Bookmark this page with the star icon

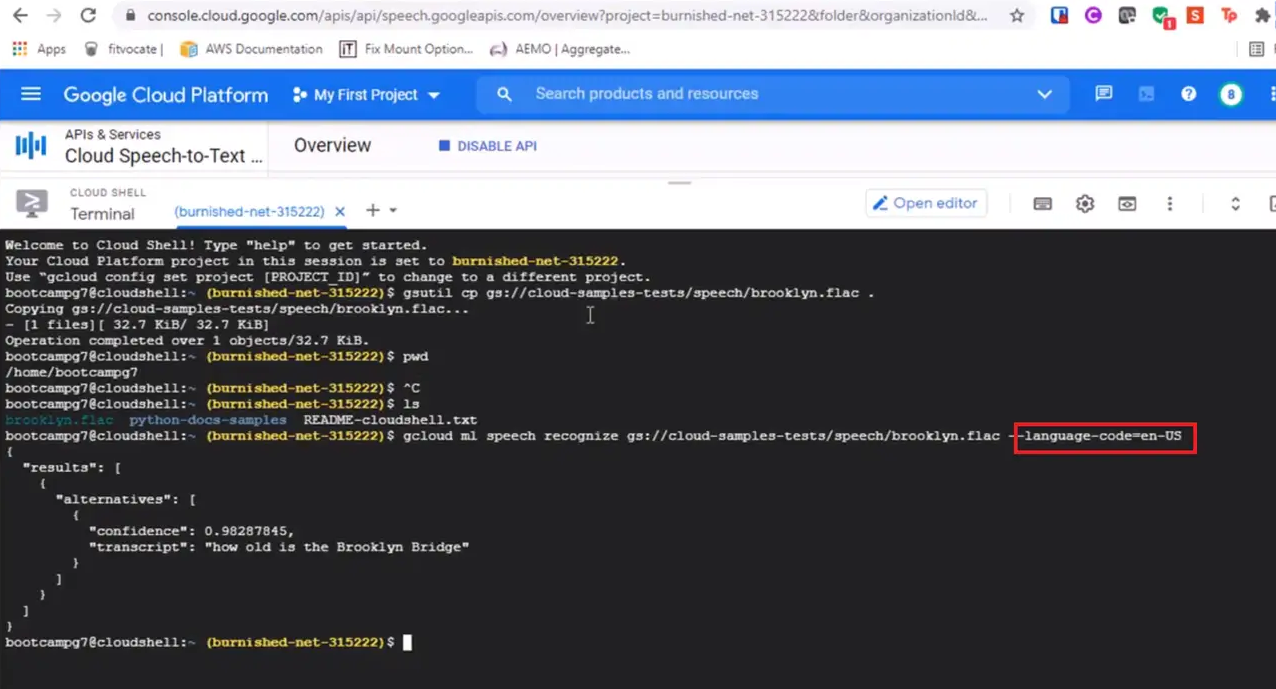(x=1017, y=16)
